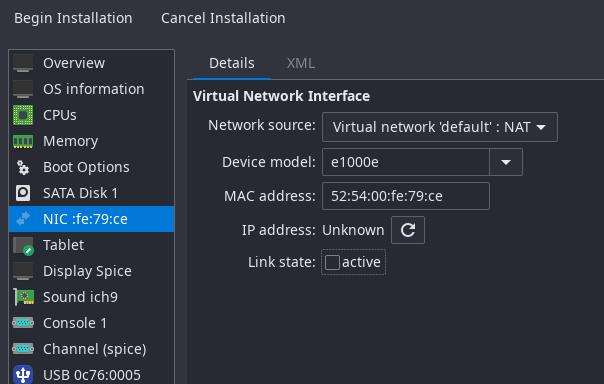Click the 'Unknown' IP address value
The height and width of the screenshot is (384, 604).
pos(353,230)
